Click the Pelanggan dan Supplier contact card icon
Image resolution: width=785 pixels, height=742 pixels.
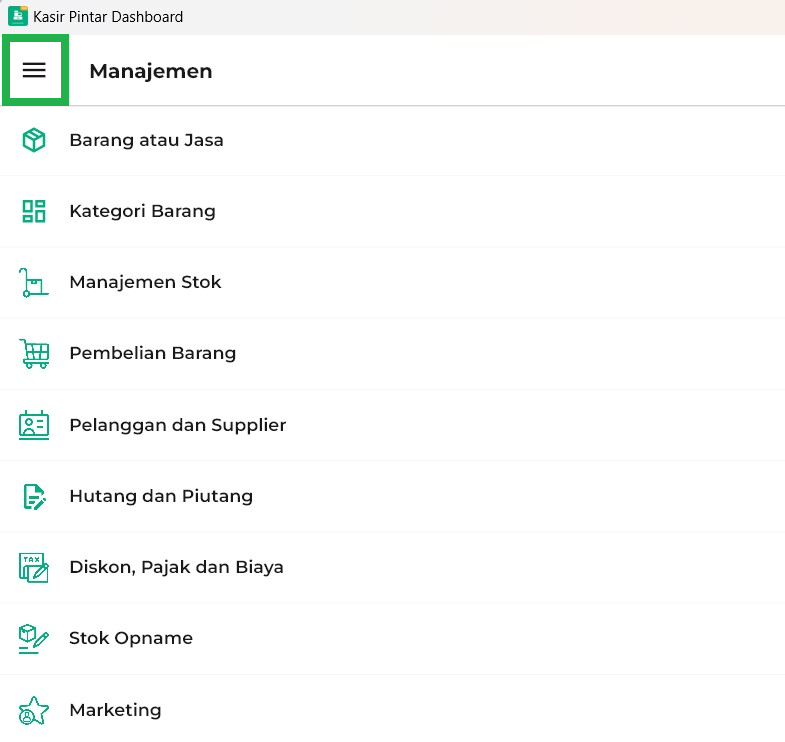click(34, 425)
